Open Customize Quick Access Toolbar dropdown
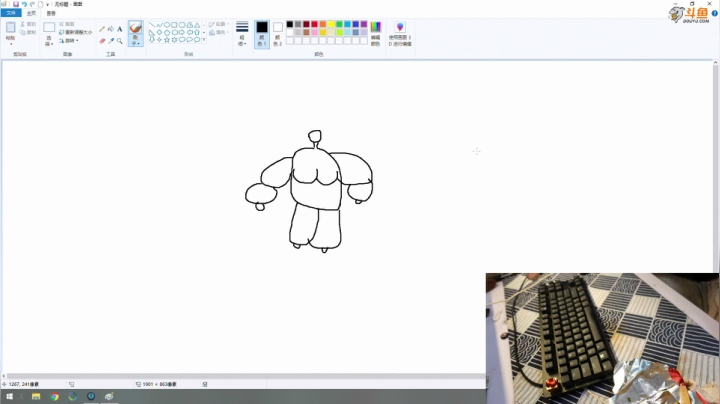 coord(47,5)
